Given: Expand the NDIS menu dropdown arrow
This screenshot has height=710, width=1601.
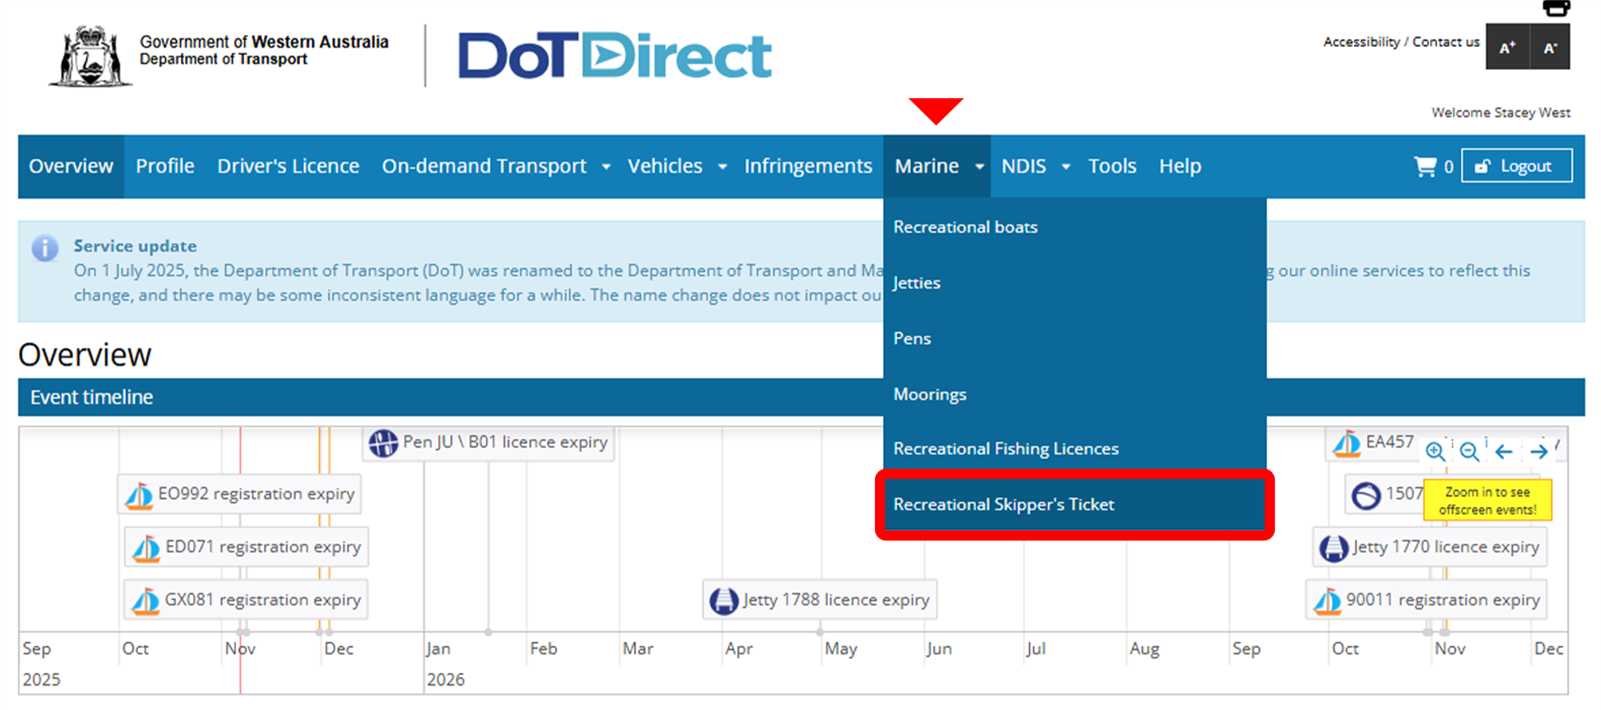Looking at the screenshot, I should pos(1066,167).
